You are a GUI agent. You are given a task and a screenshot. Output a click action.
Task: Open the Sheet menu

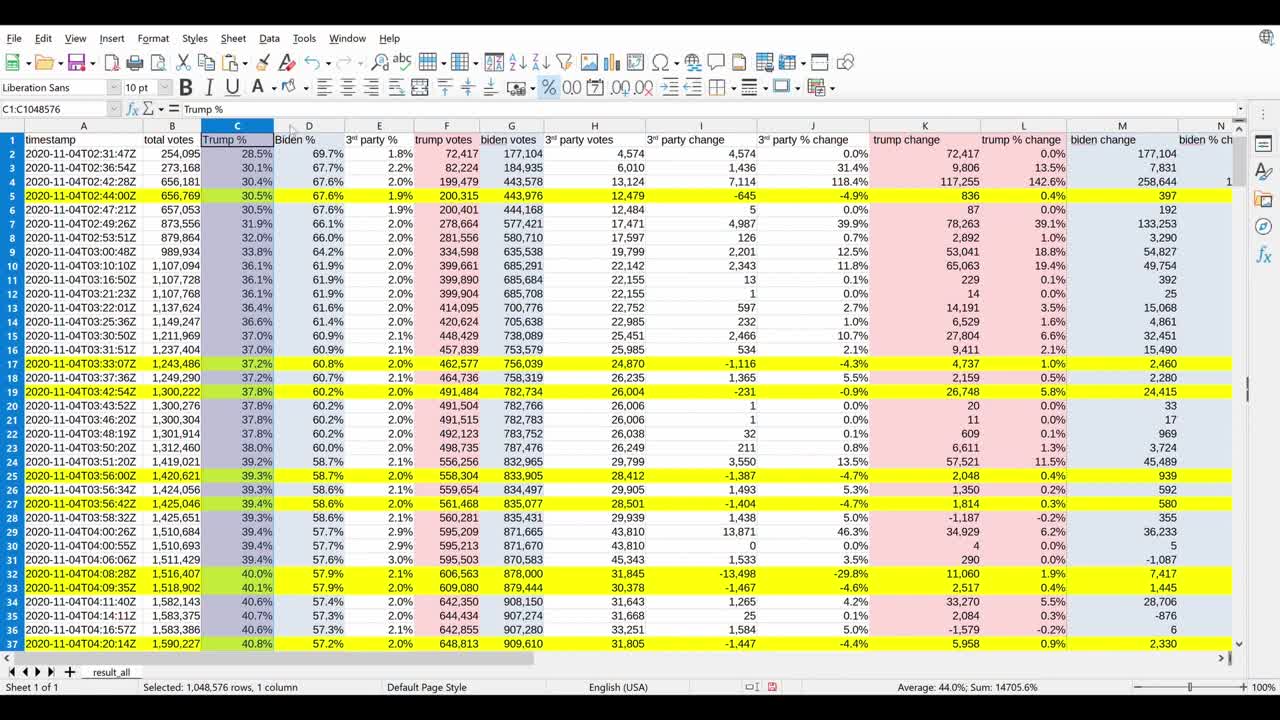coord(233,38)
